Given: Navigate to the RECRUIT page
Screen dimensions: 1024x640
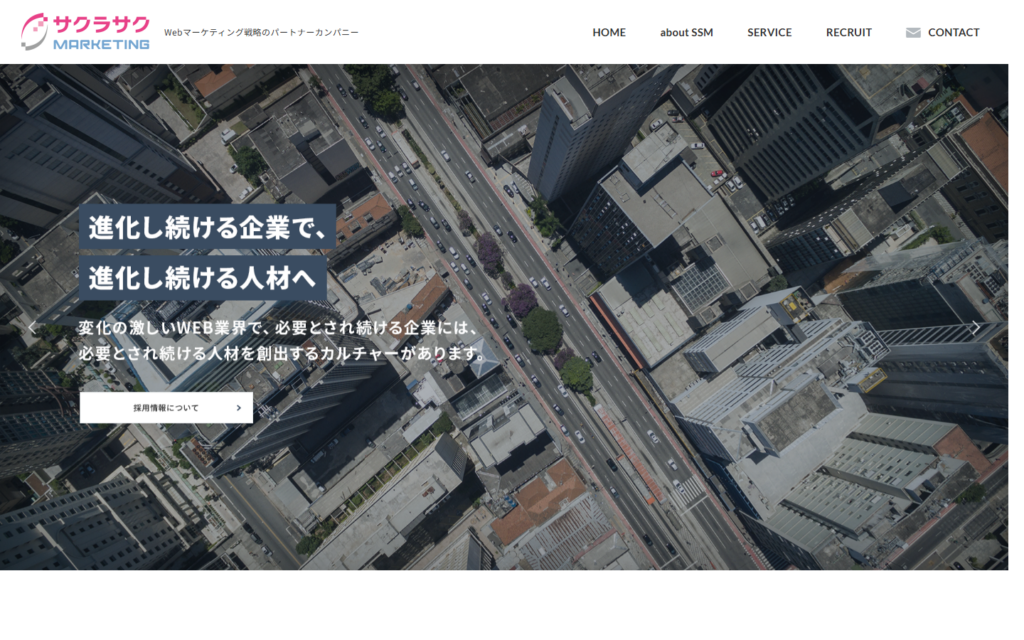Looking at the screenshot, I should click(x=848, y=33).
